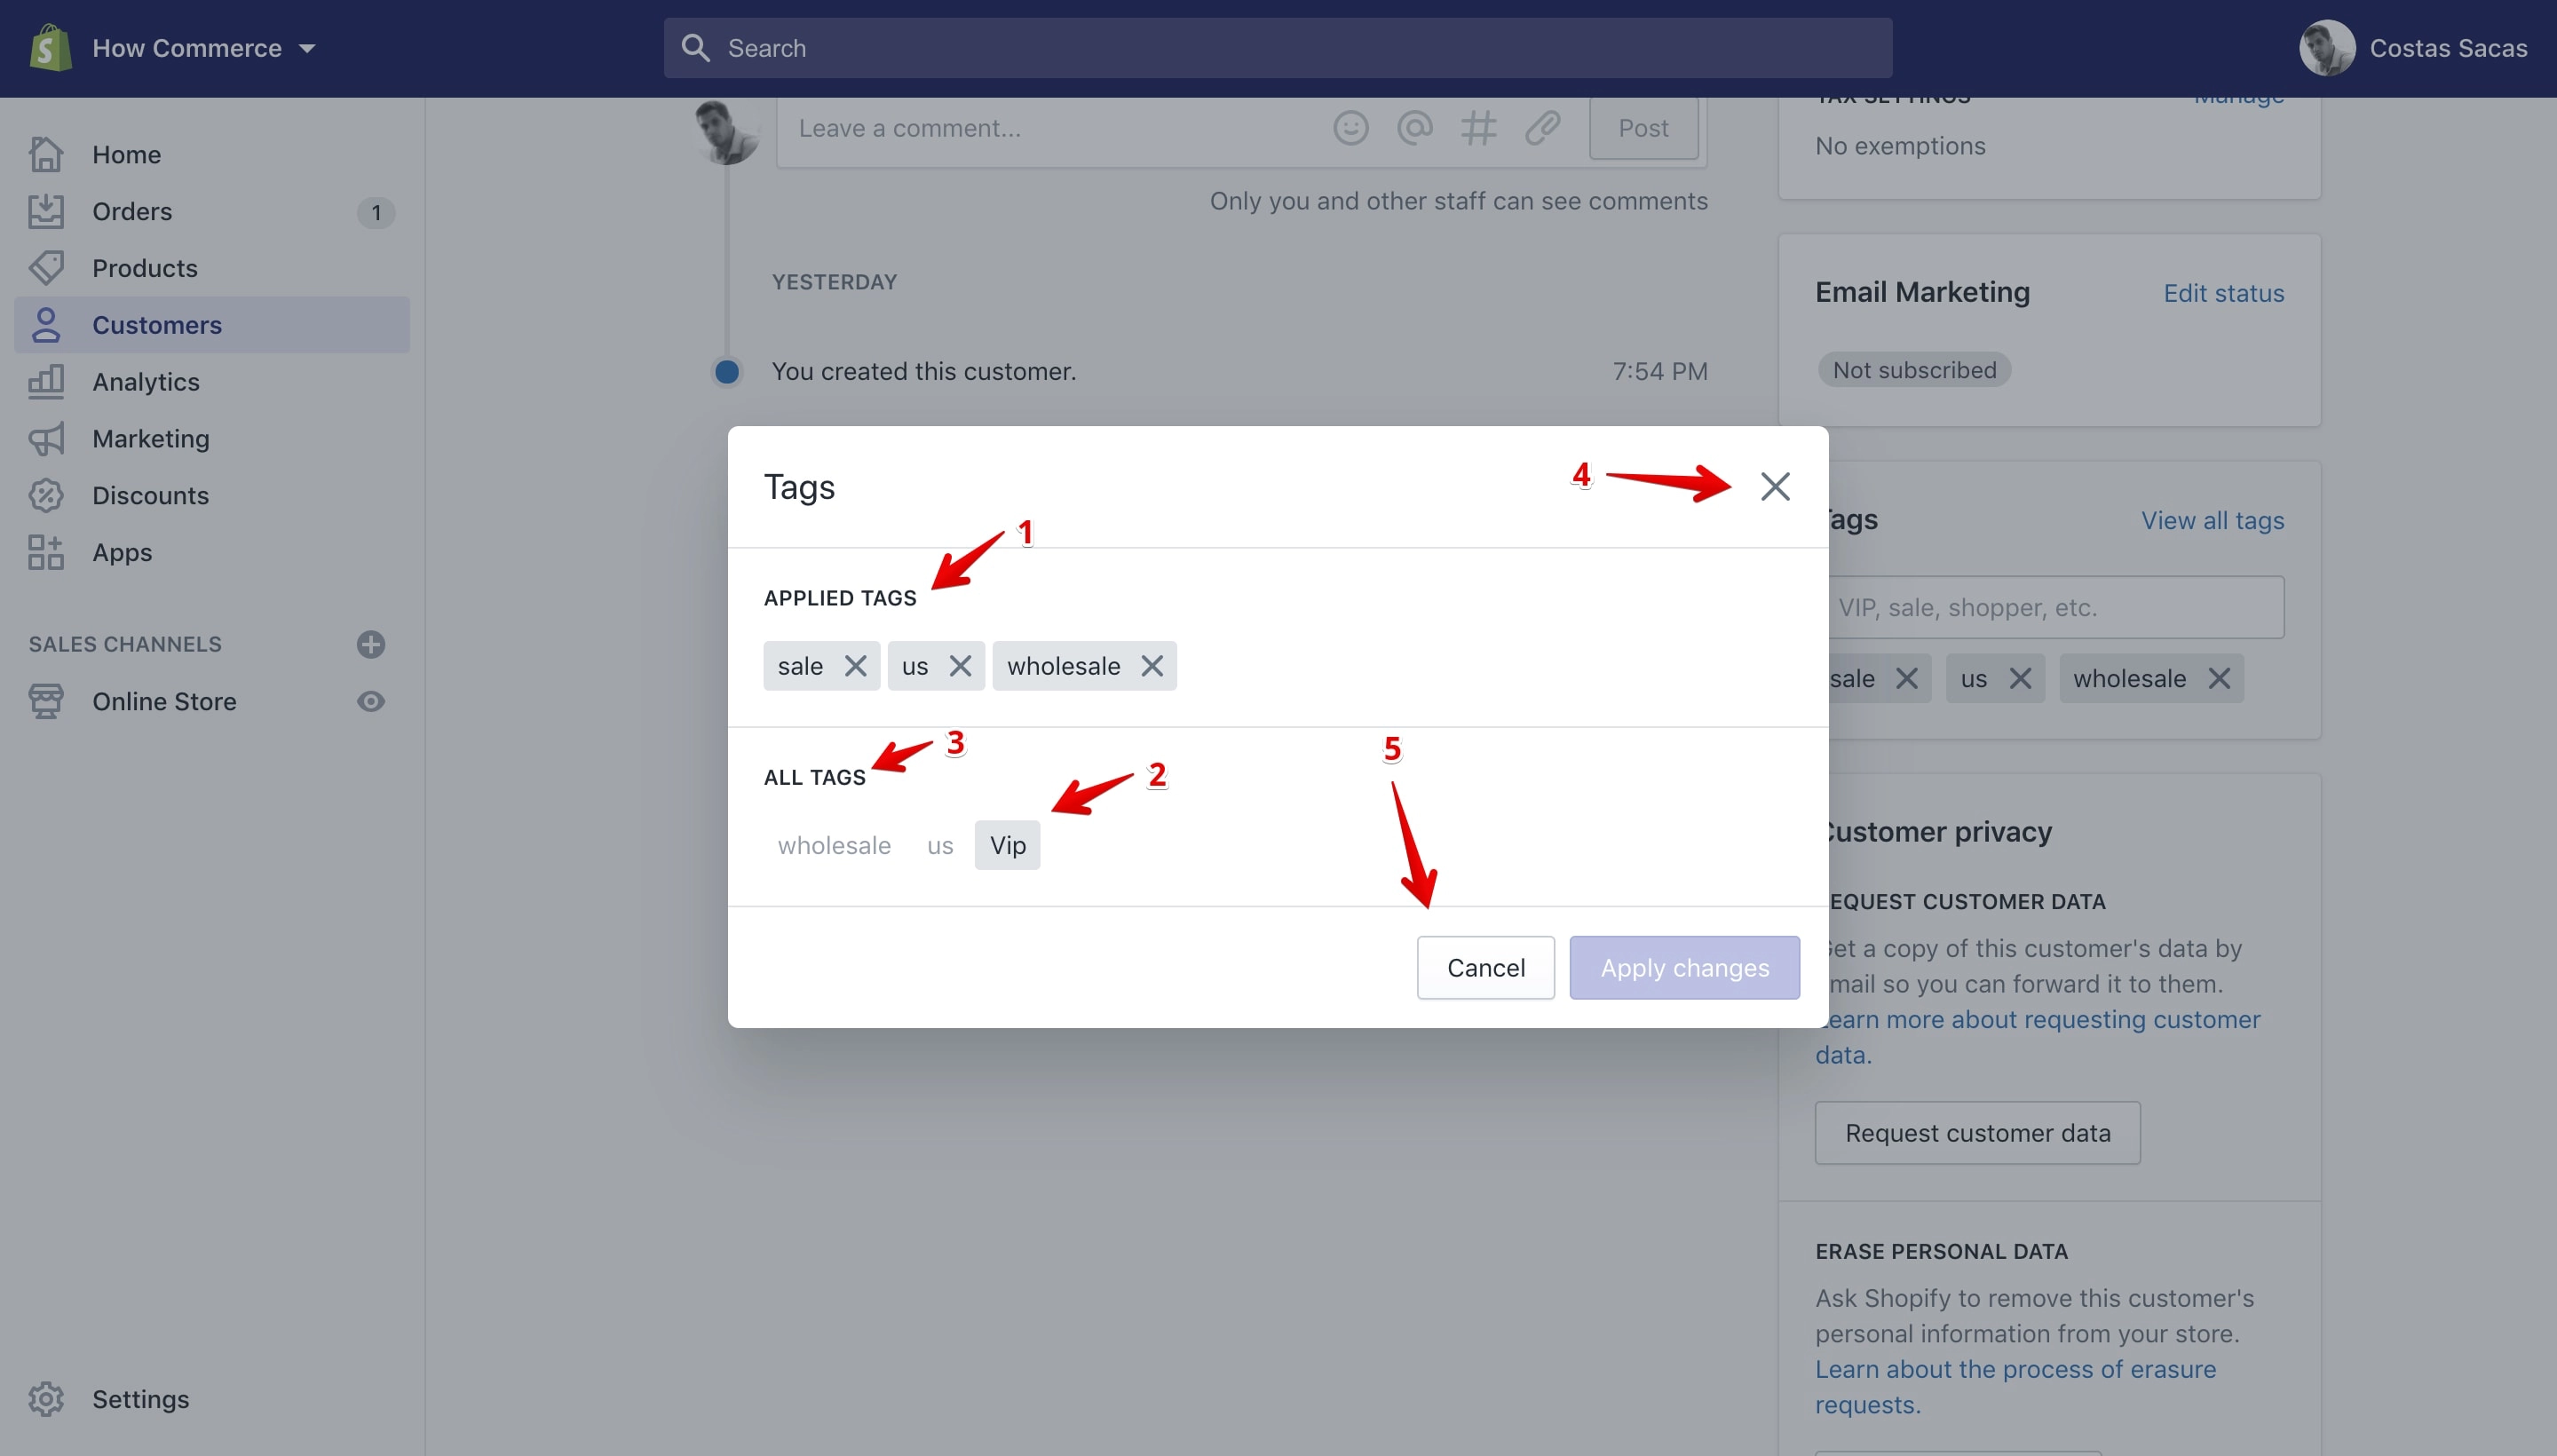This screenshot has width=2557, height=1456.
Task: Add the Vip tag
Action: click(x=1008, y=846)
